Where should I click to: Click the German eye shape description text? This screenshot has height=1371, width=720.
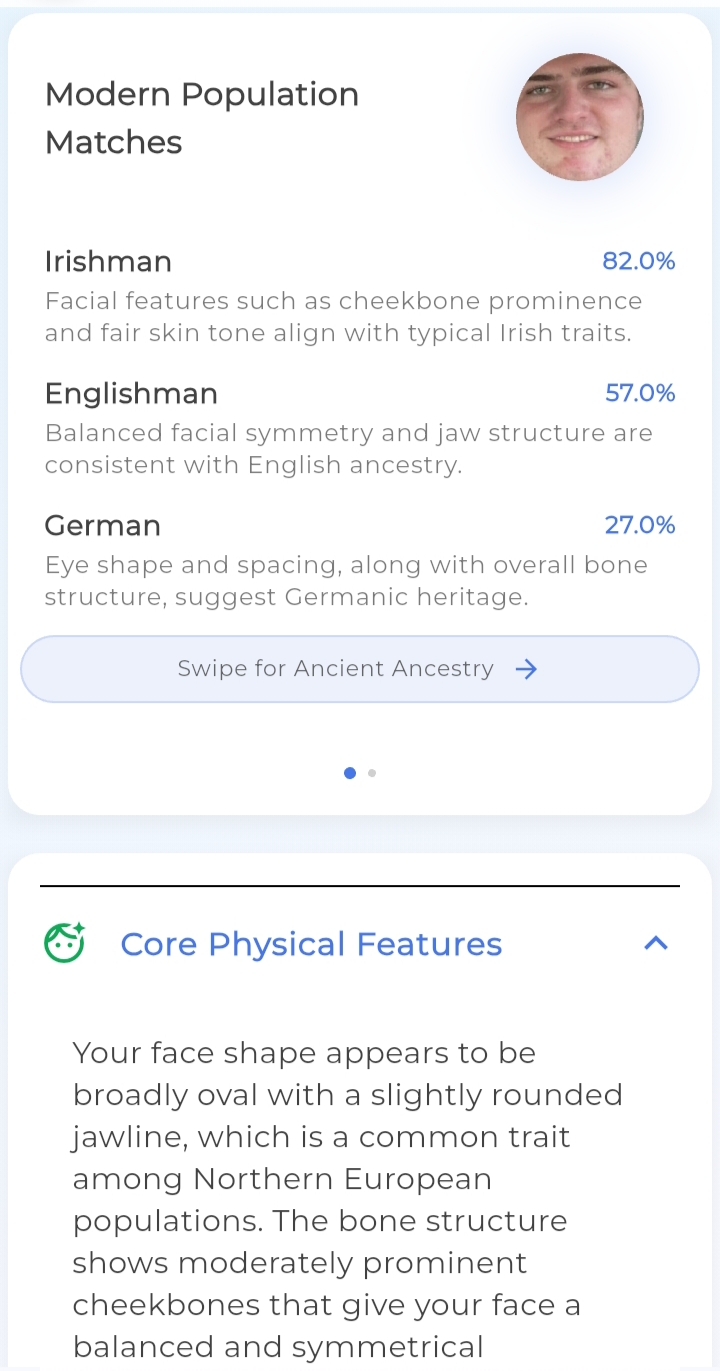click(346, 581)
